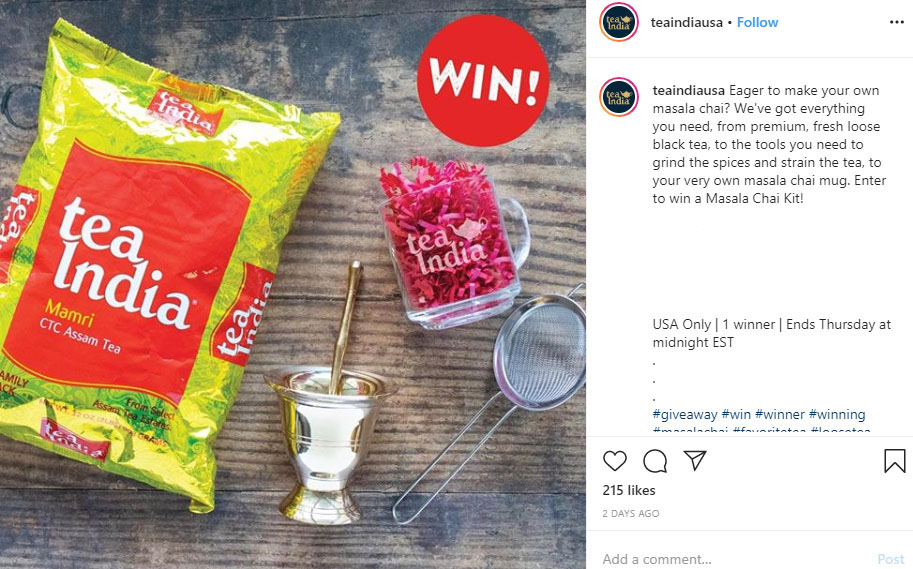Click the Tea India avatar in header

(x=618, y=22)
